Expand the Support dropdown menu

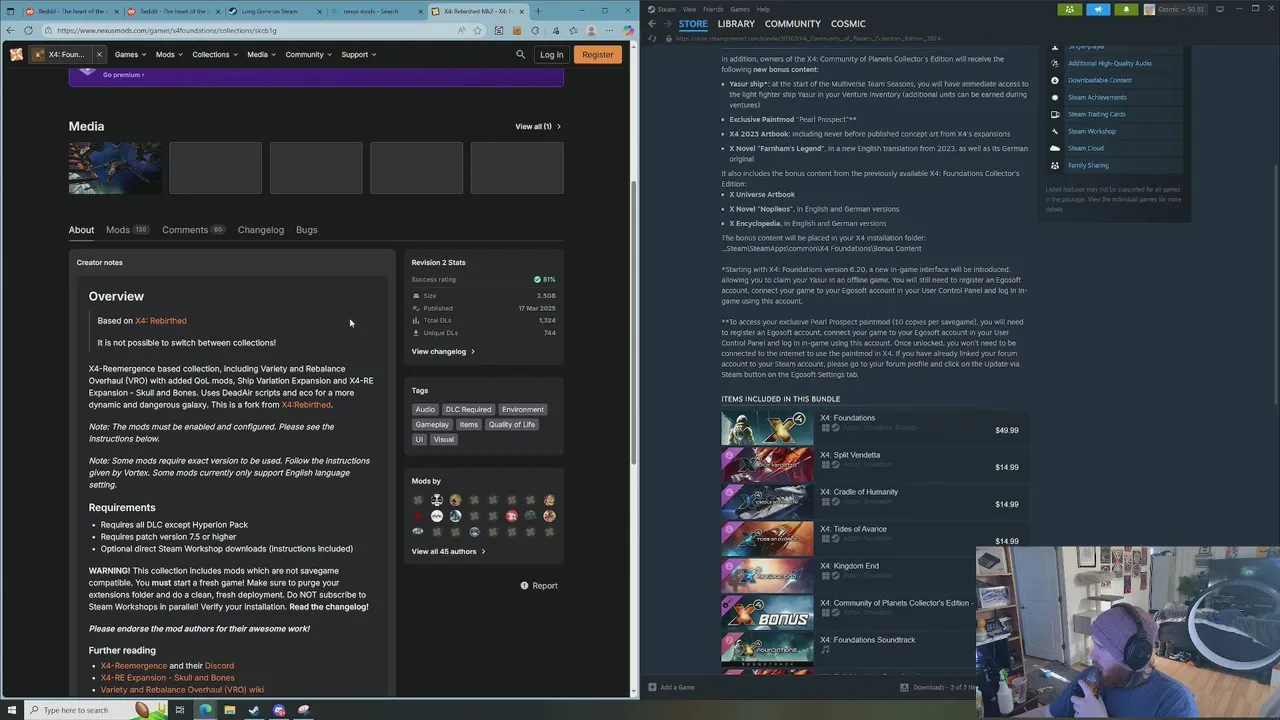pyautogui.click(x=359, y=54)
